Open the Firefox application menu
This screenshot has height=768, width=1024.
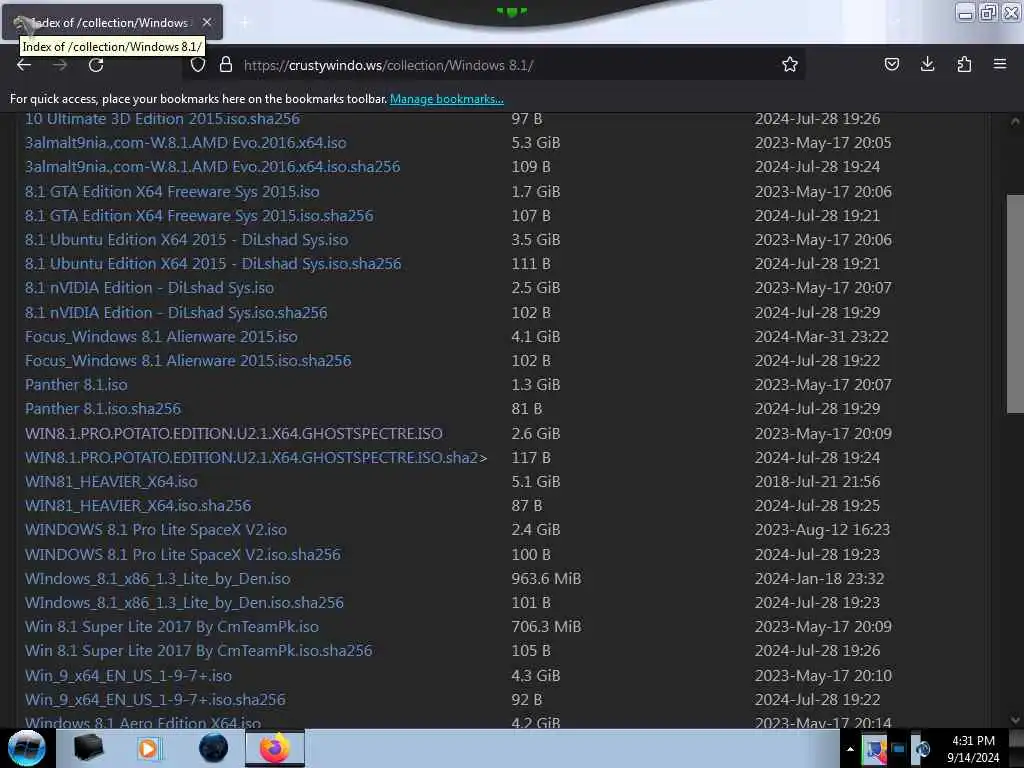click(1000, 64)
